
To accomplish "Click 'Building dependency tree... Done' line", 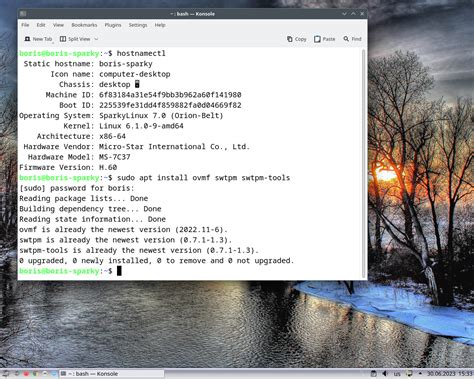I will tap(90, 209).
